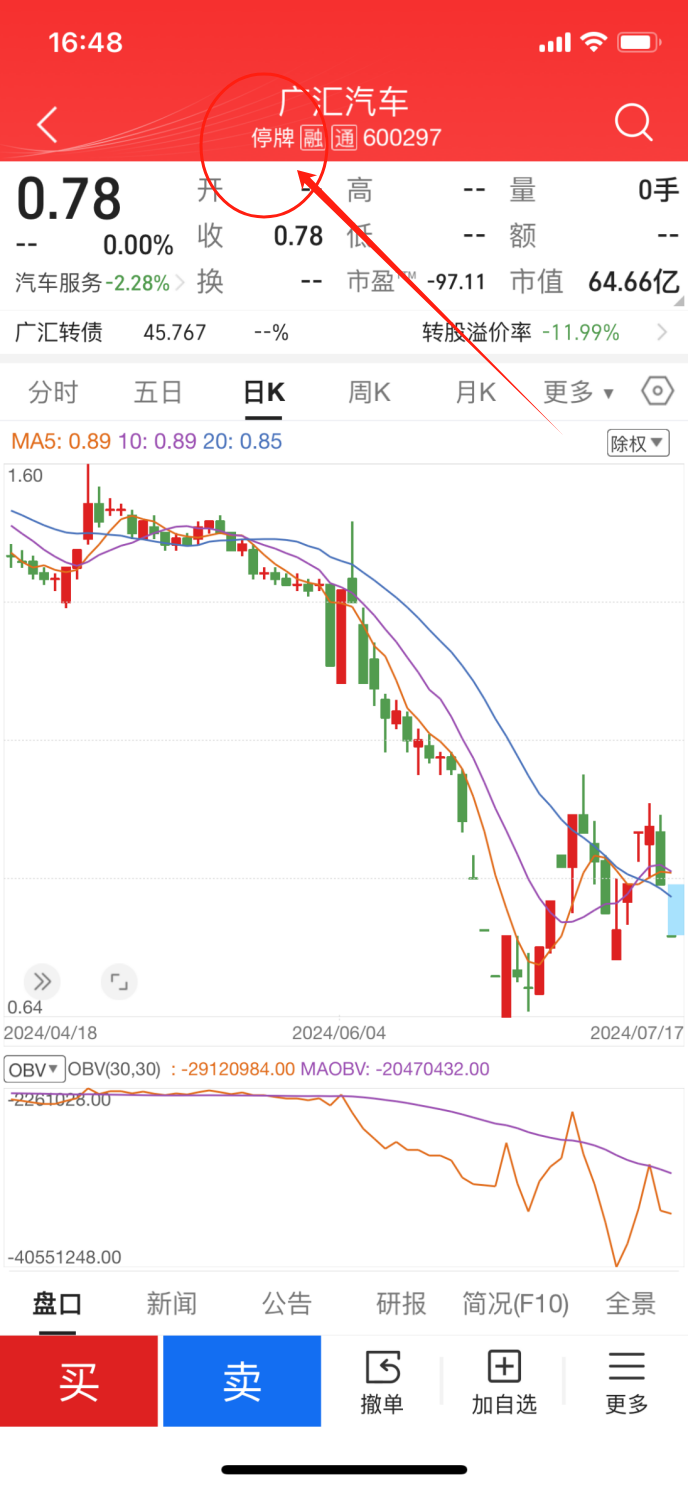Tap the 转股溢价率 -11.99% value

tap(580, 332)
